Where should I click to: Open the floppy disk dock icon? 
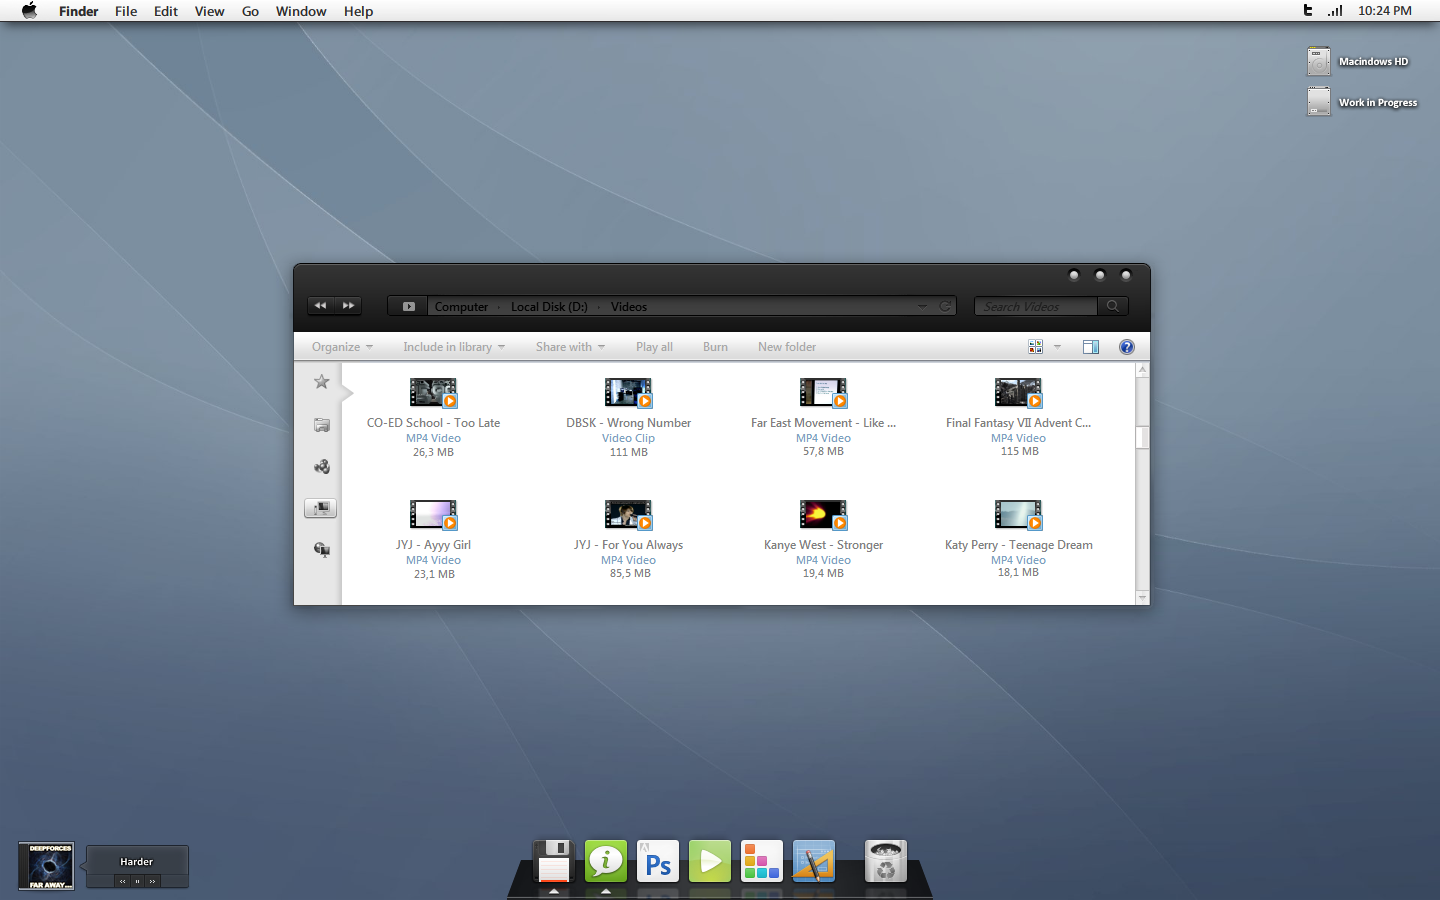pos(553,861)
